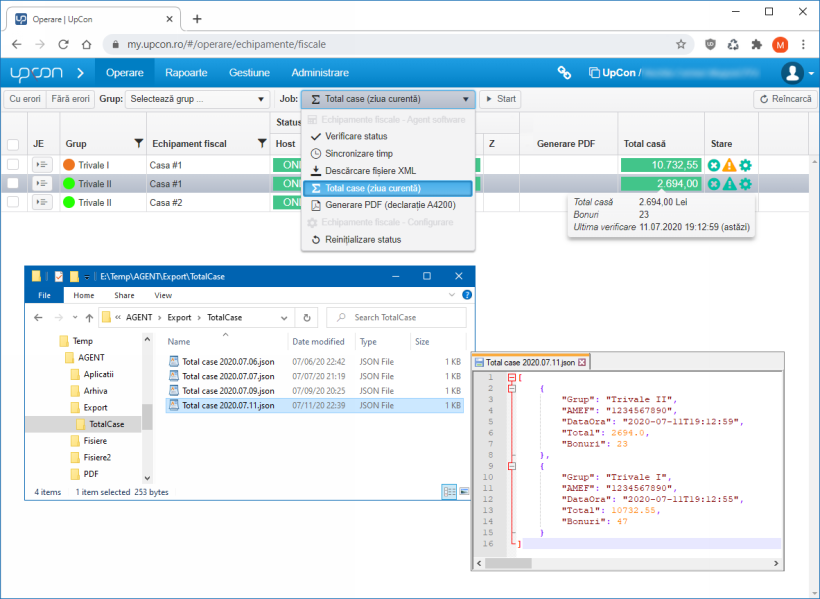Toggle the select-all checkbox in table header

click(13, 144)
